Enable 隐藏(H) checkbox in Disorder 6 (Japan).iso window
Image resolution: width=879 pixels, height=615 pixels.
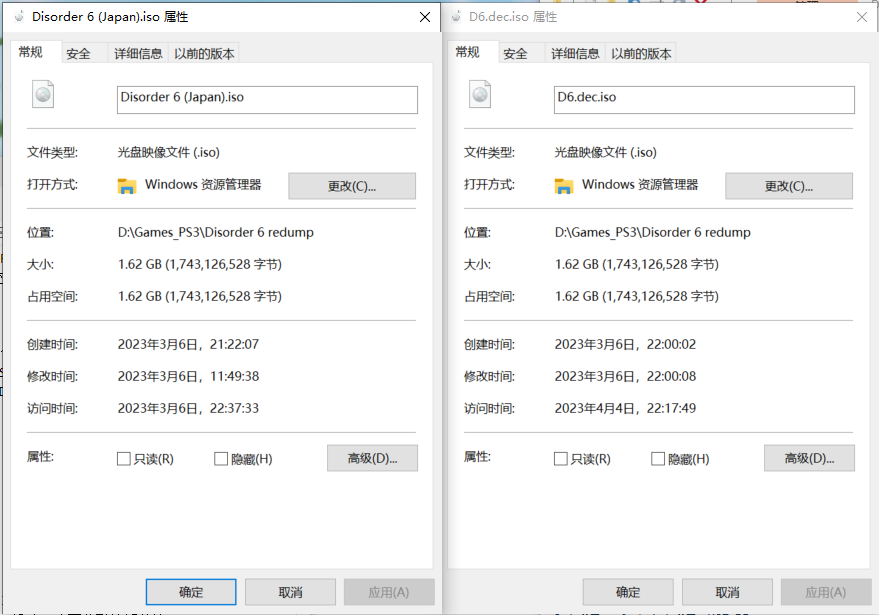click(221, 459)
